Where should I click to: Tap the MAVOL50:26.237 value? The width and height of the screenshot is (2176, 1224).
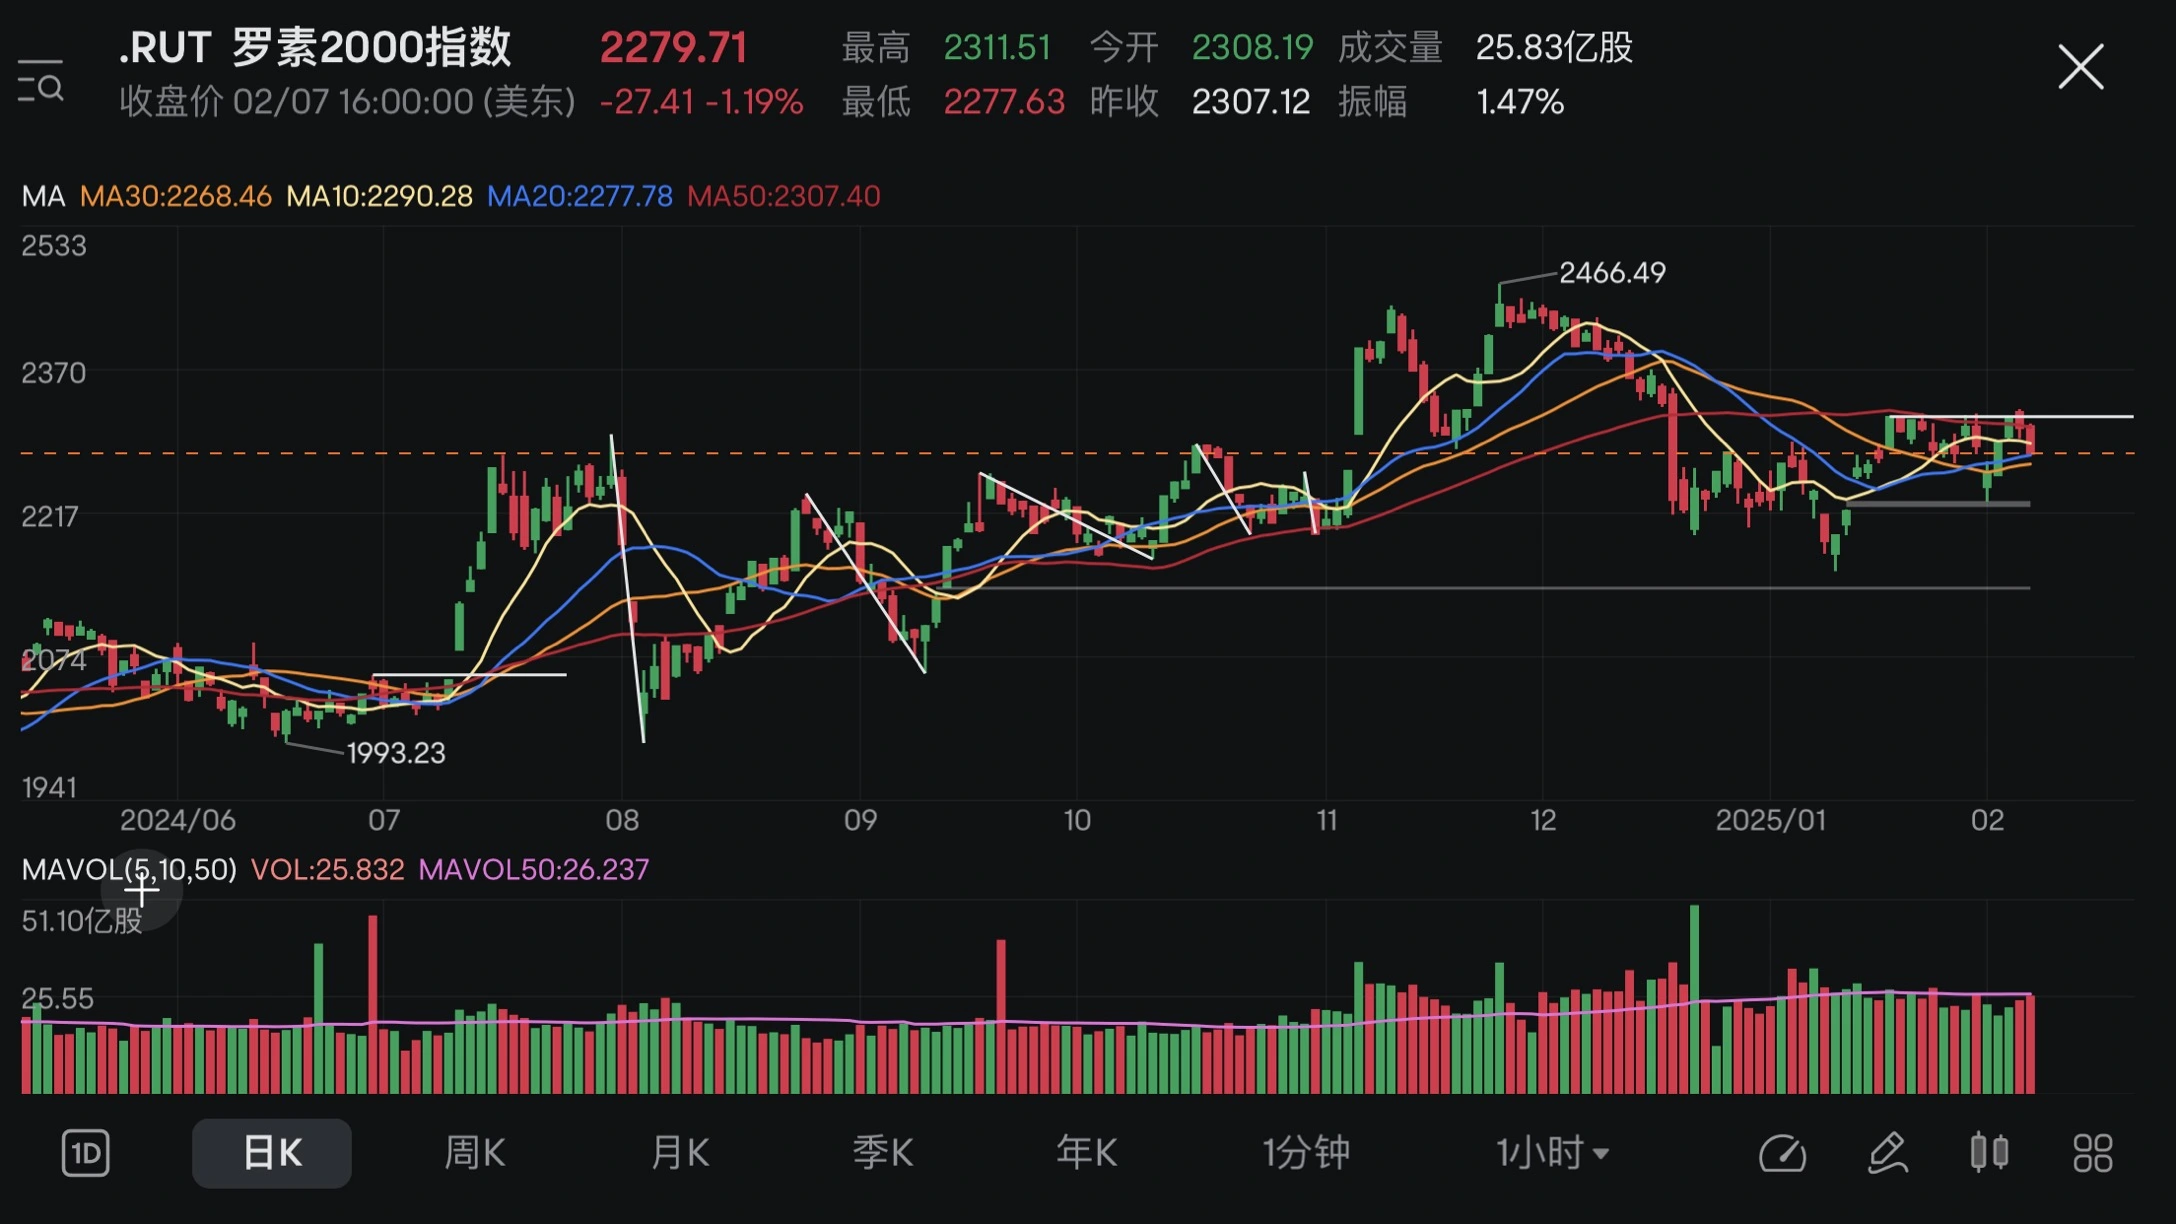[x=534, y=869]
